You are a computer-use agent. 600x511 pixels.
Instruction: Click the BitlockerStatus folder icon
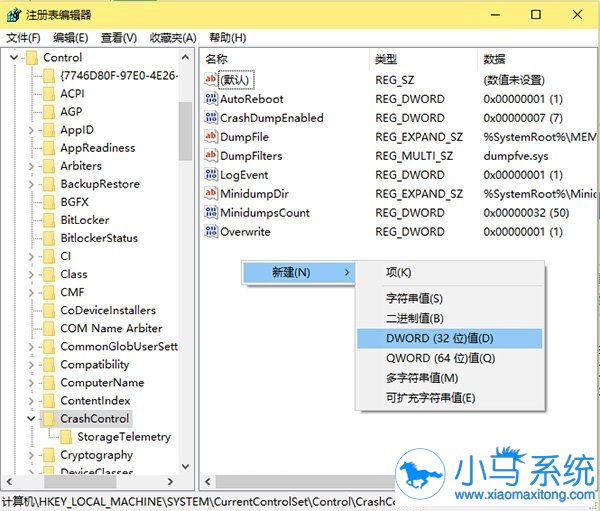coord(49,238)
